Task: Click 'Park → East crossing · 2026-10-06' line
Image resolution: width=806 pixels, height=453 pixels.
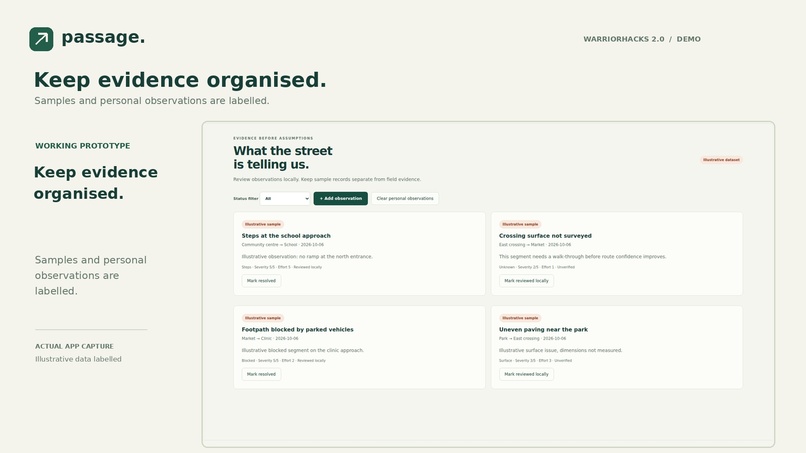Action: point(533,339)
